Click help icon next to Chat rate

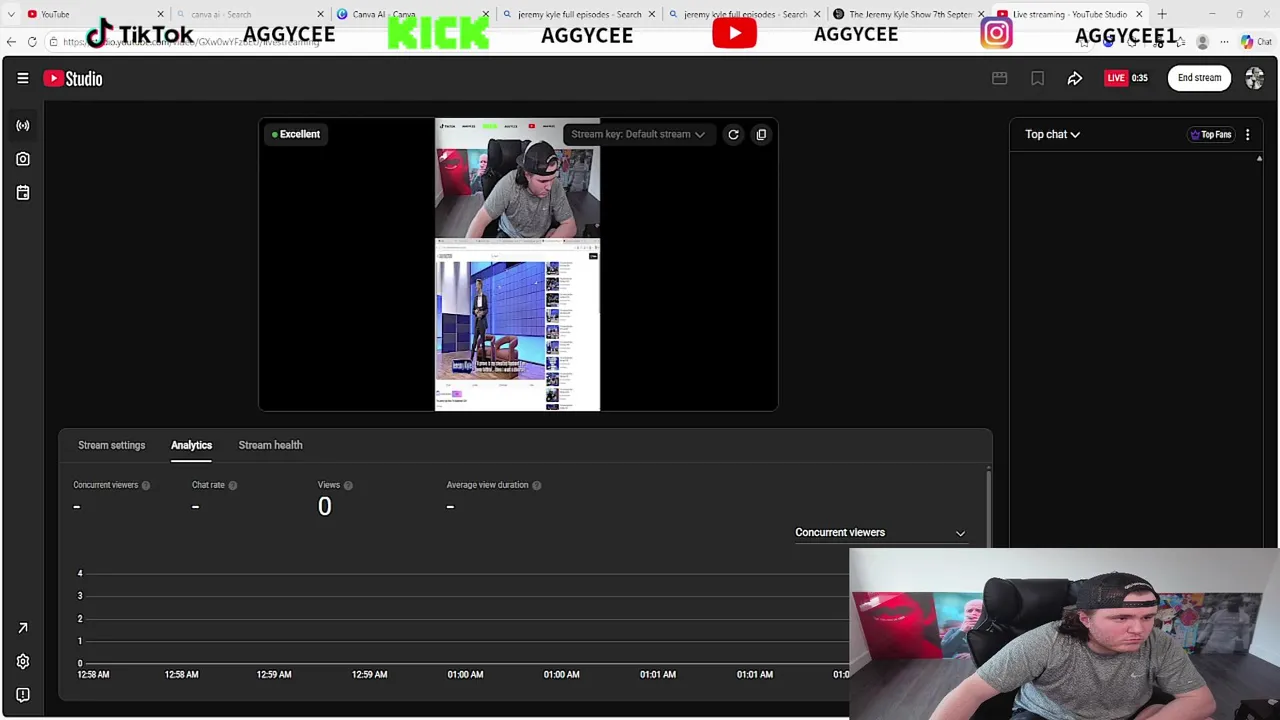(x=232, y=485)
